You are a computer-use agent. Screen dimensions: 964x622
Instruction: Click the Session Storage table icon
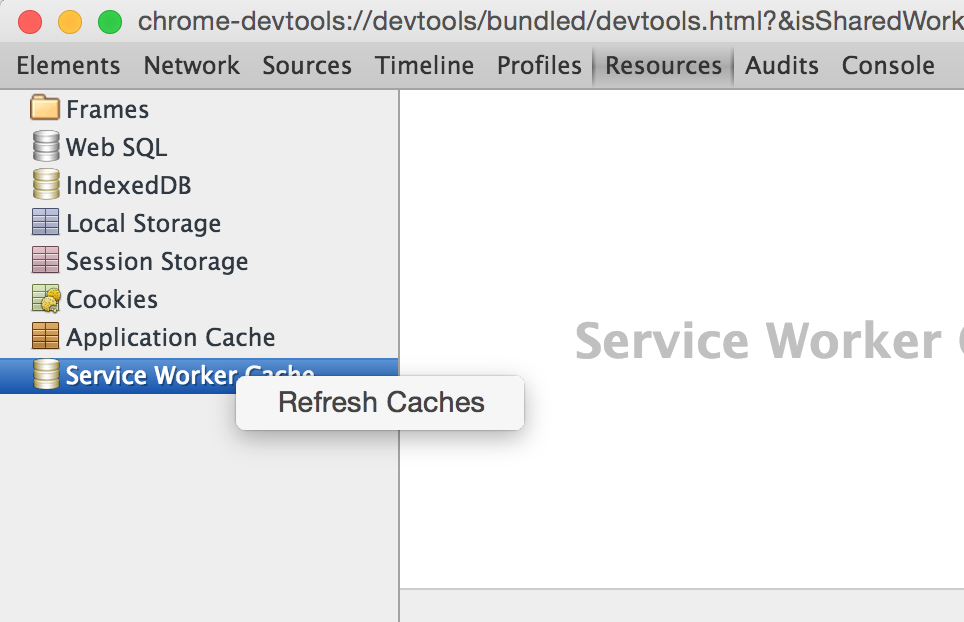(x=45, y=260)
